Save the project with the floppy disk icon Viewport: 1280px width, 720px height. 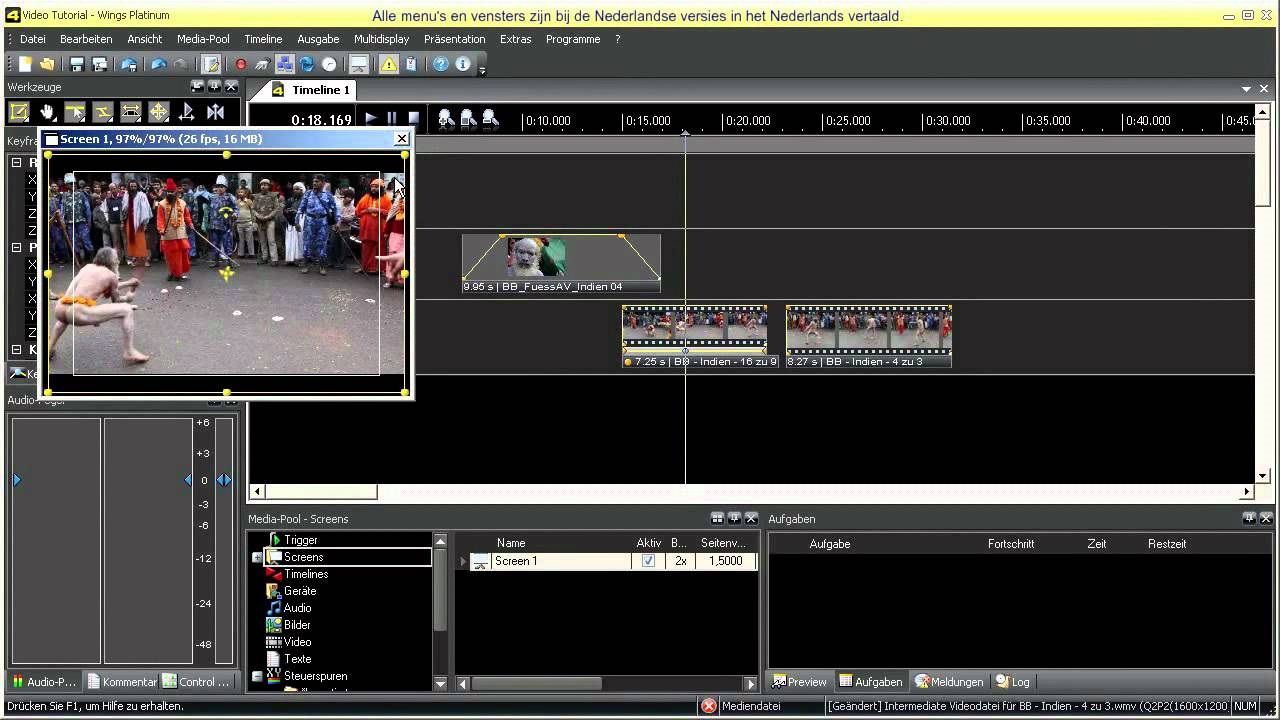click(76, 64)
